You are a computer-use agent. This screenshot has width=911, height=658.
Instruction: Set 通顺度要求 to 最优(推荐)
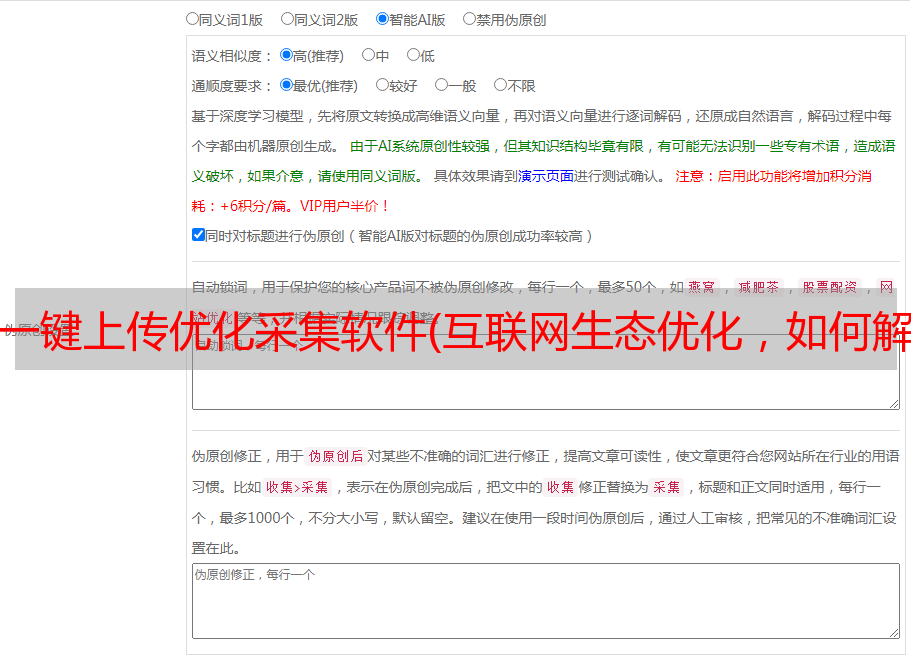[x=286, y=85]
